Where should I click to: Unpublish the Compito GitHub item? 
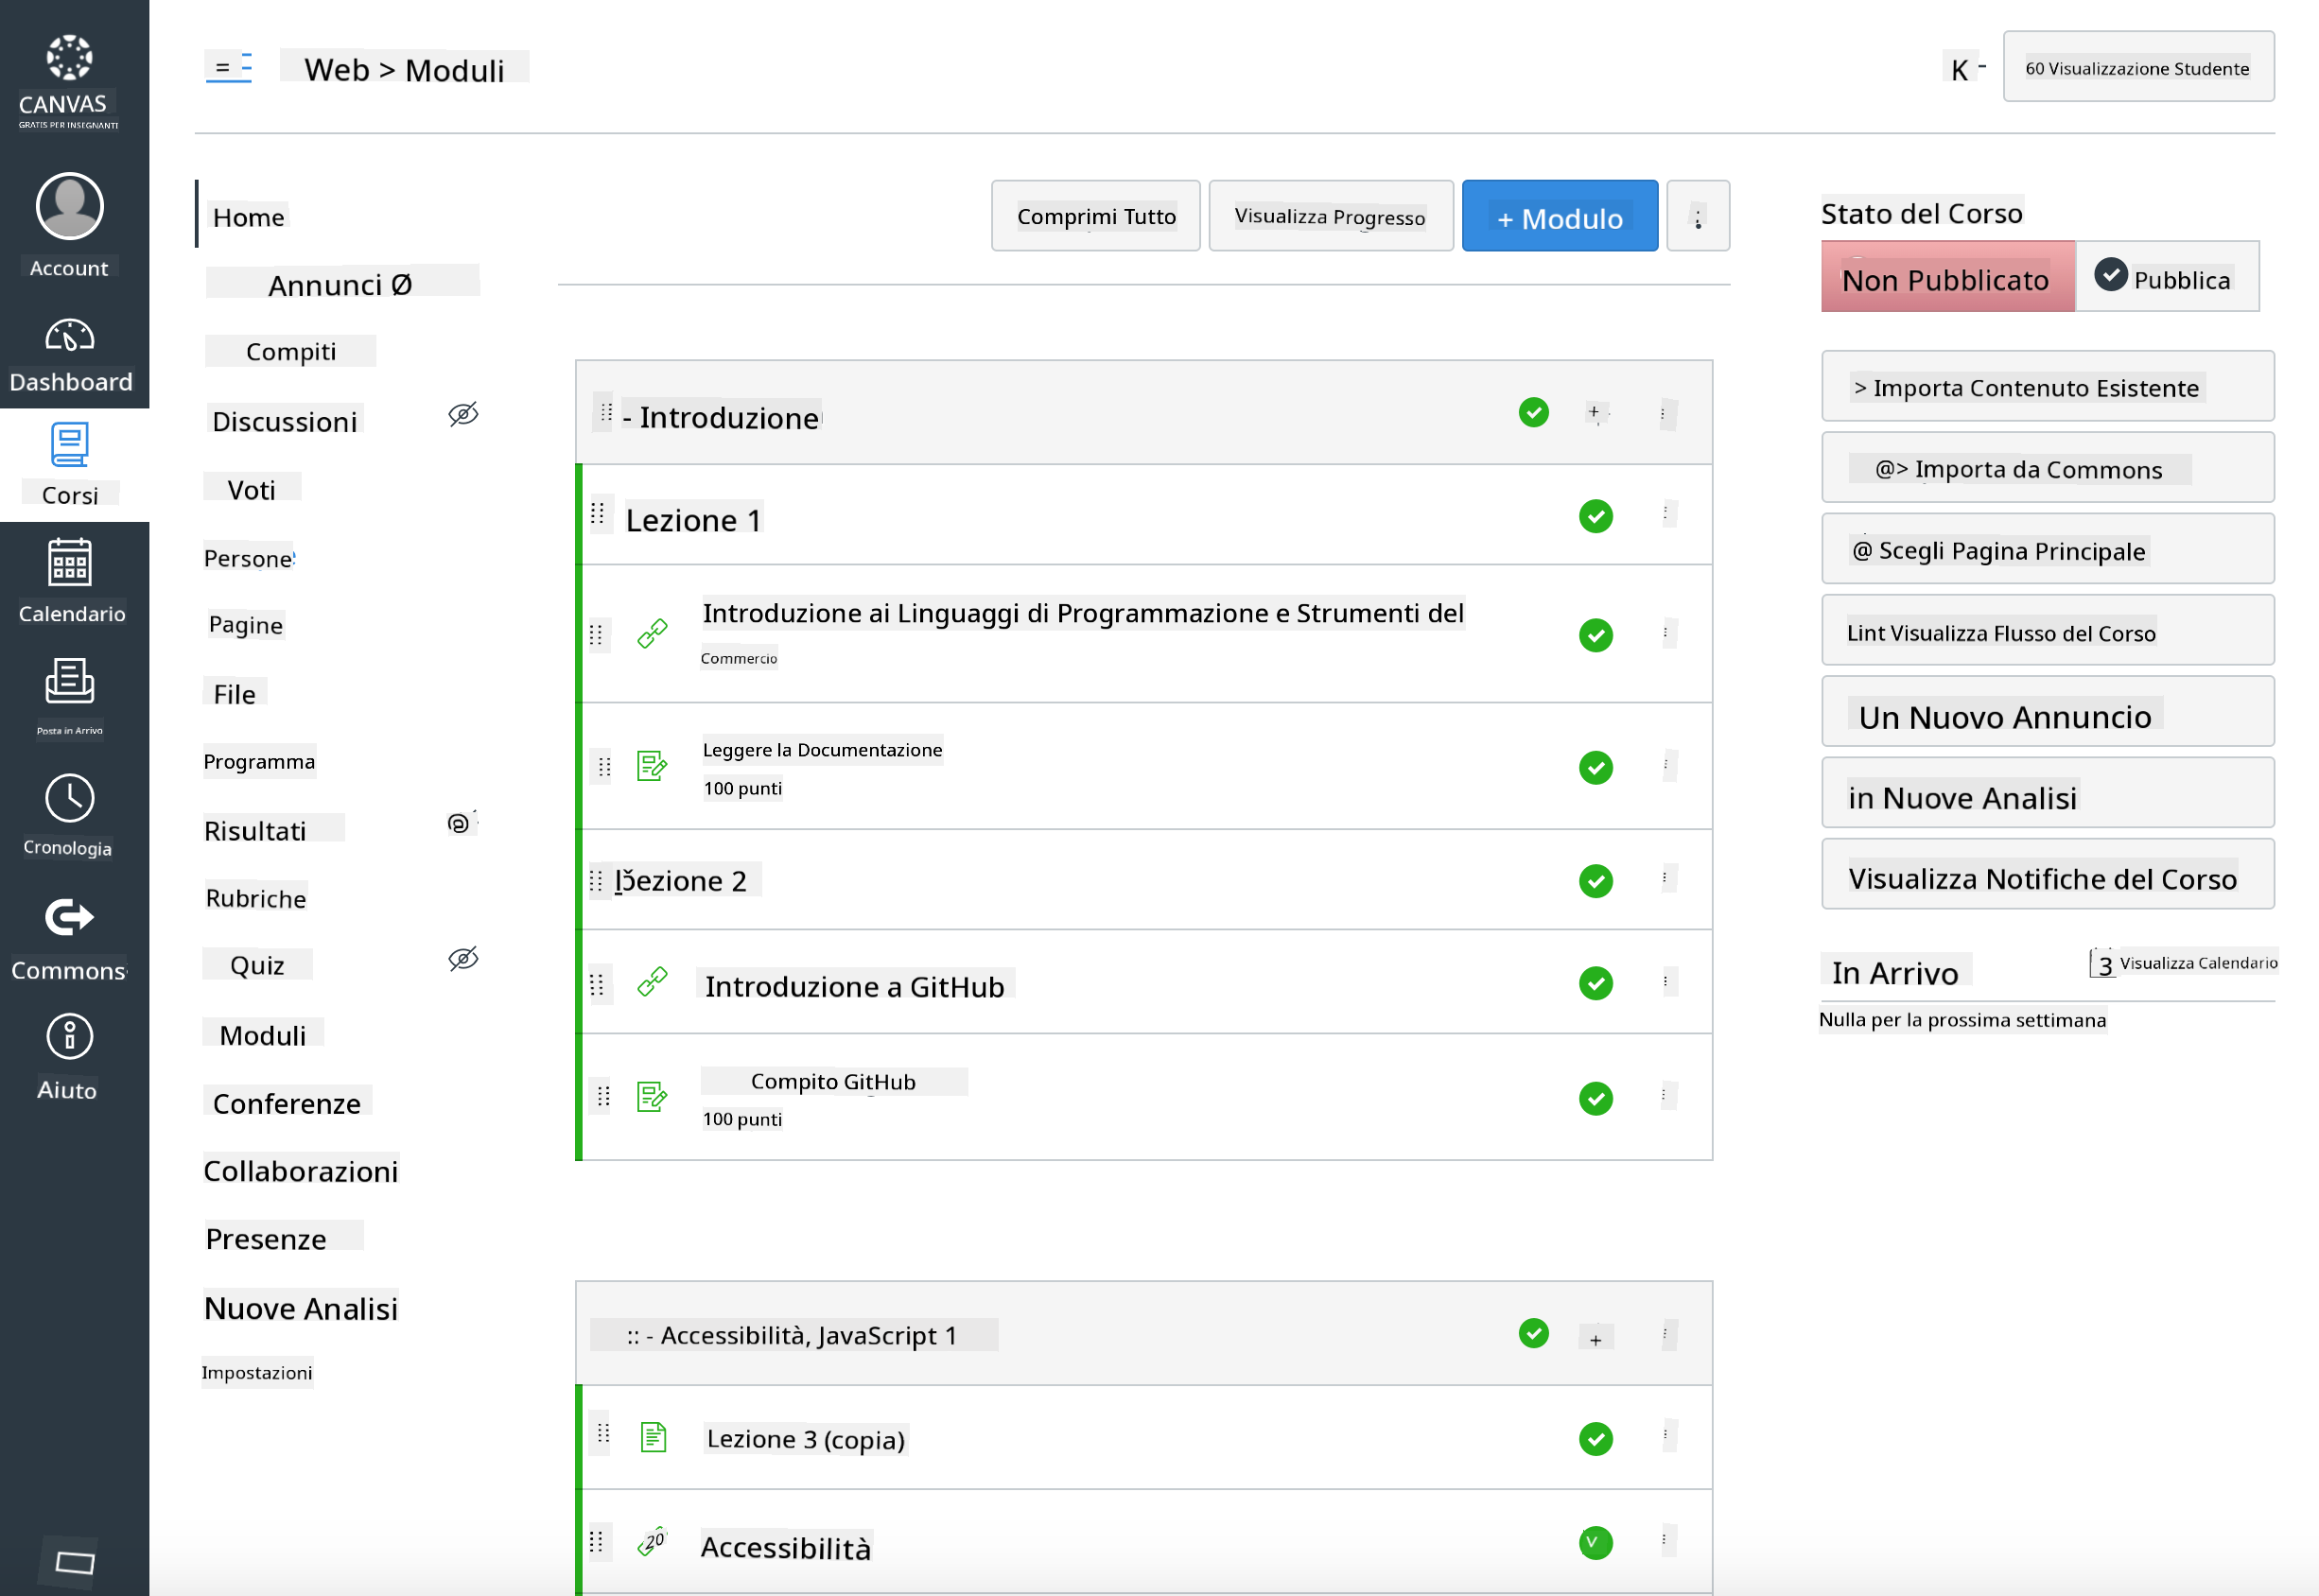(1596, 1098)
